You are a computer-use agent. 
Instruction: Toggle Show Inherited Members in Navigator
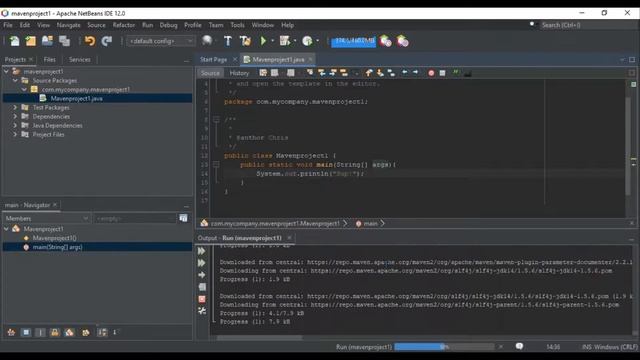click(11, 332)
